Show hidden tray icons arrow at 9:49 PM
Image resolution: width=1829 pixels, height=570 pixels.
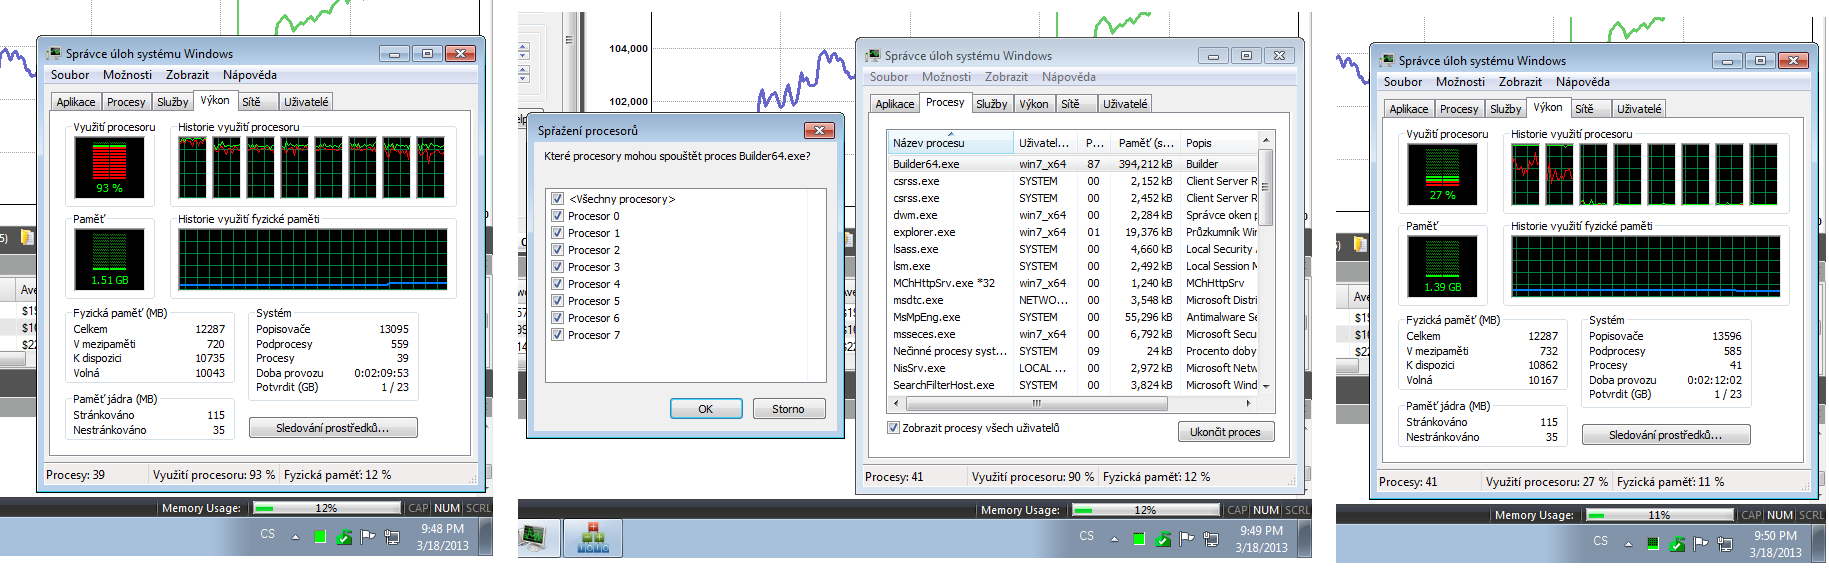[1114, 539]
